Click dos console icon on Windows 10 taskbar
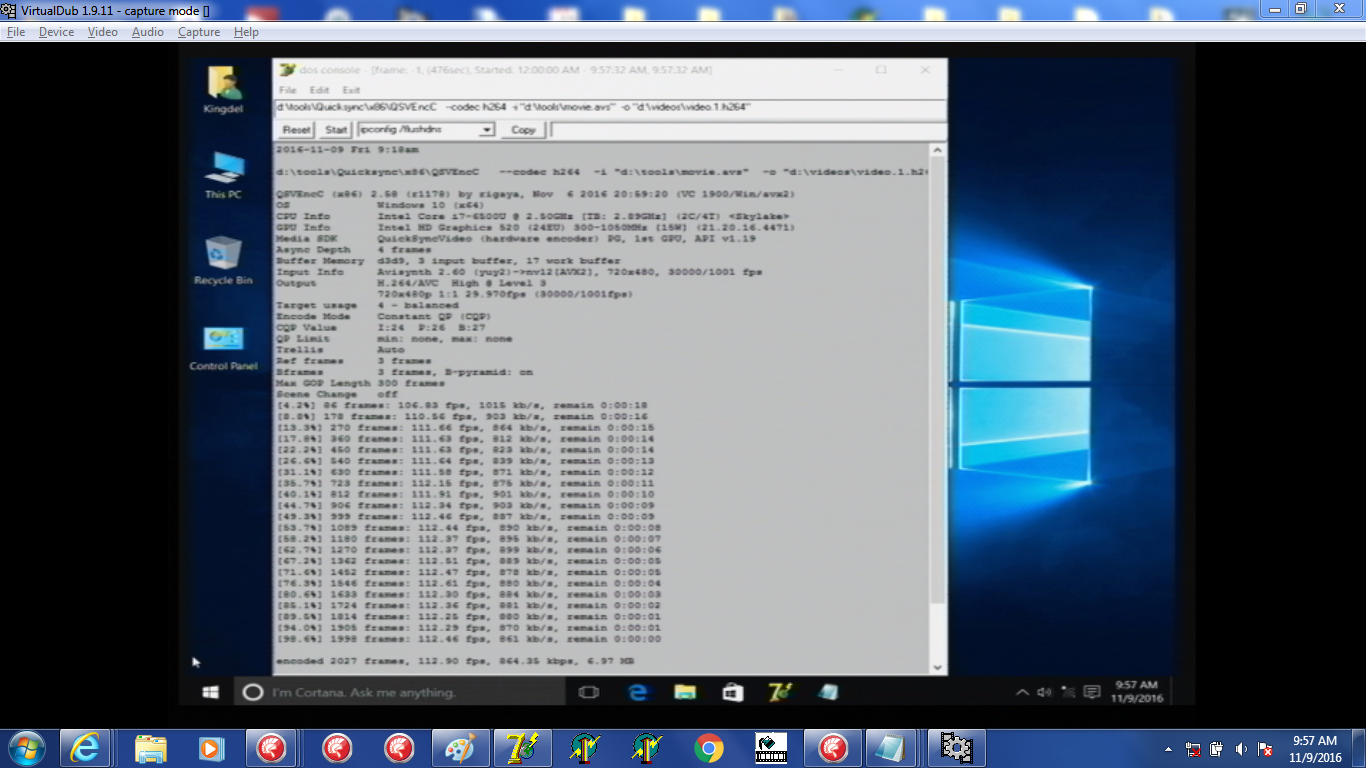The height and width of the screenshot is (768, 1366). coord(780,692)
